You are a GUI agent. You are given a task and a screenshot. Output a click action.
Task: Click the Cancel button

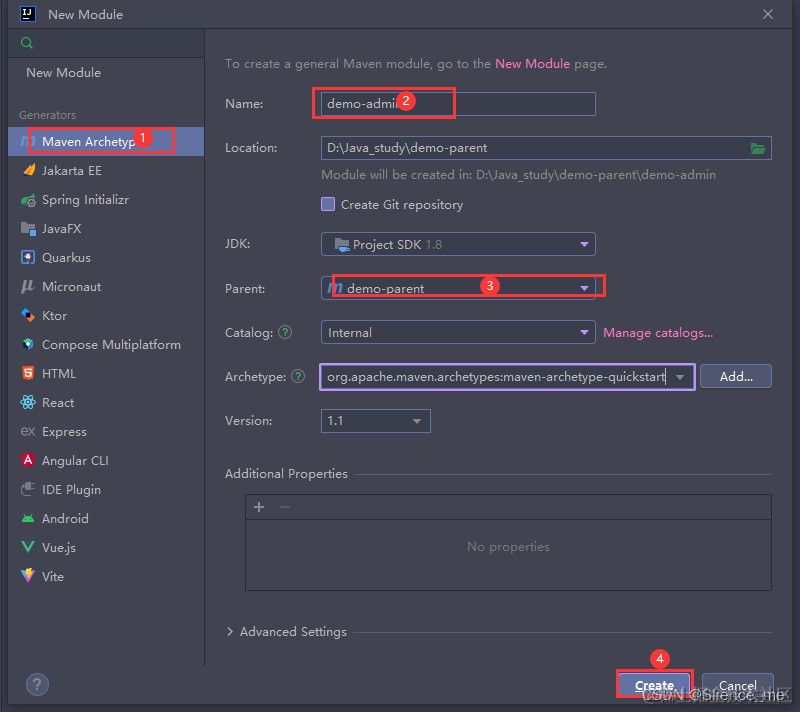point(737,685)
